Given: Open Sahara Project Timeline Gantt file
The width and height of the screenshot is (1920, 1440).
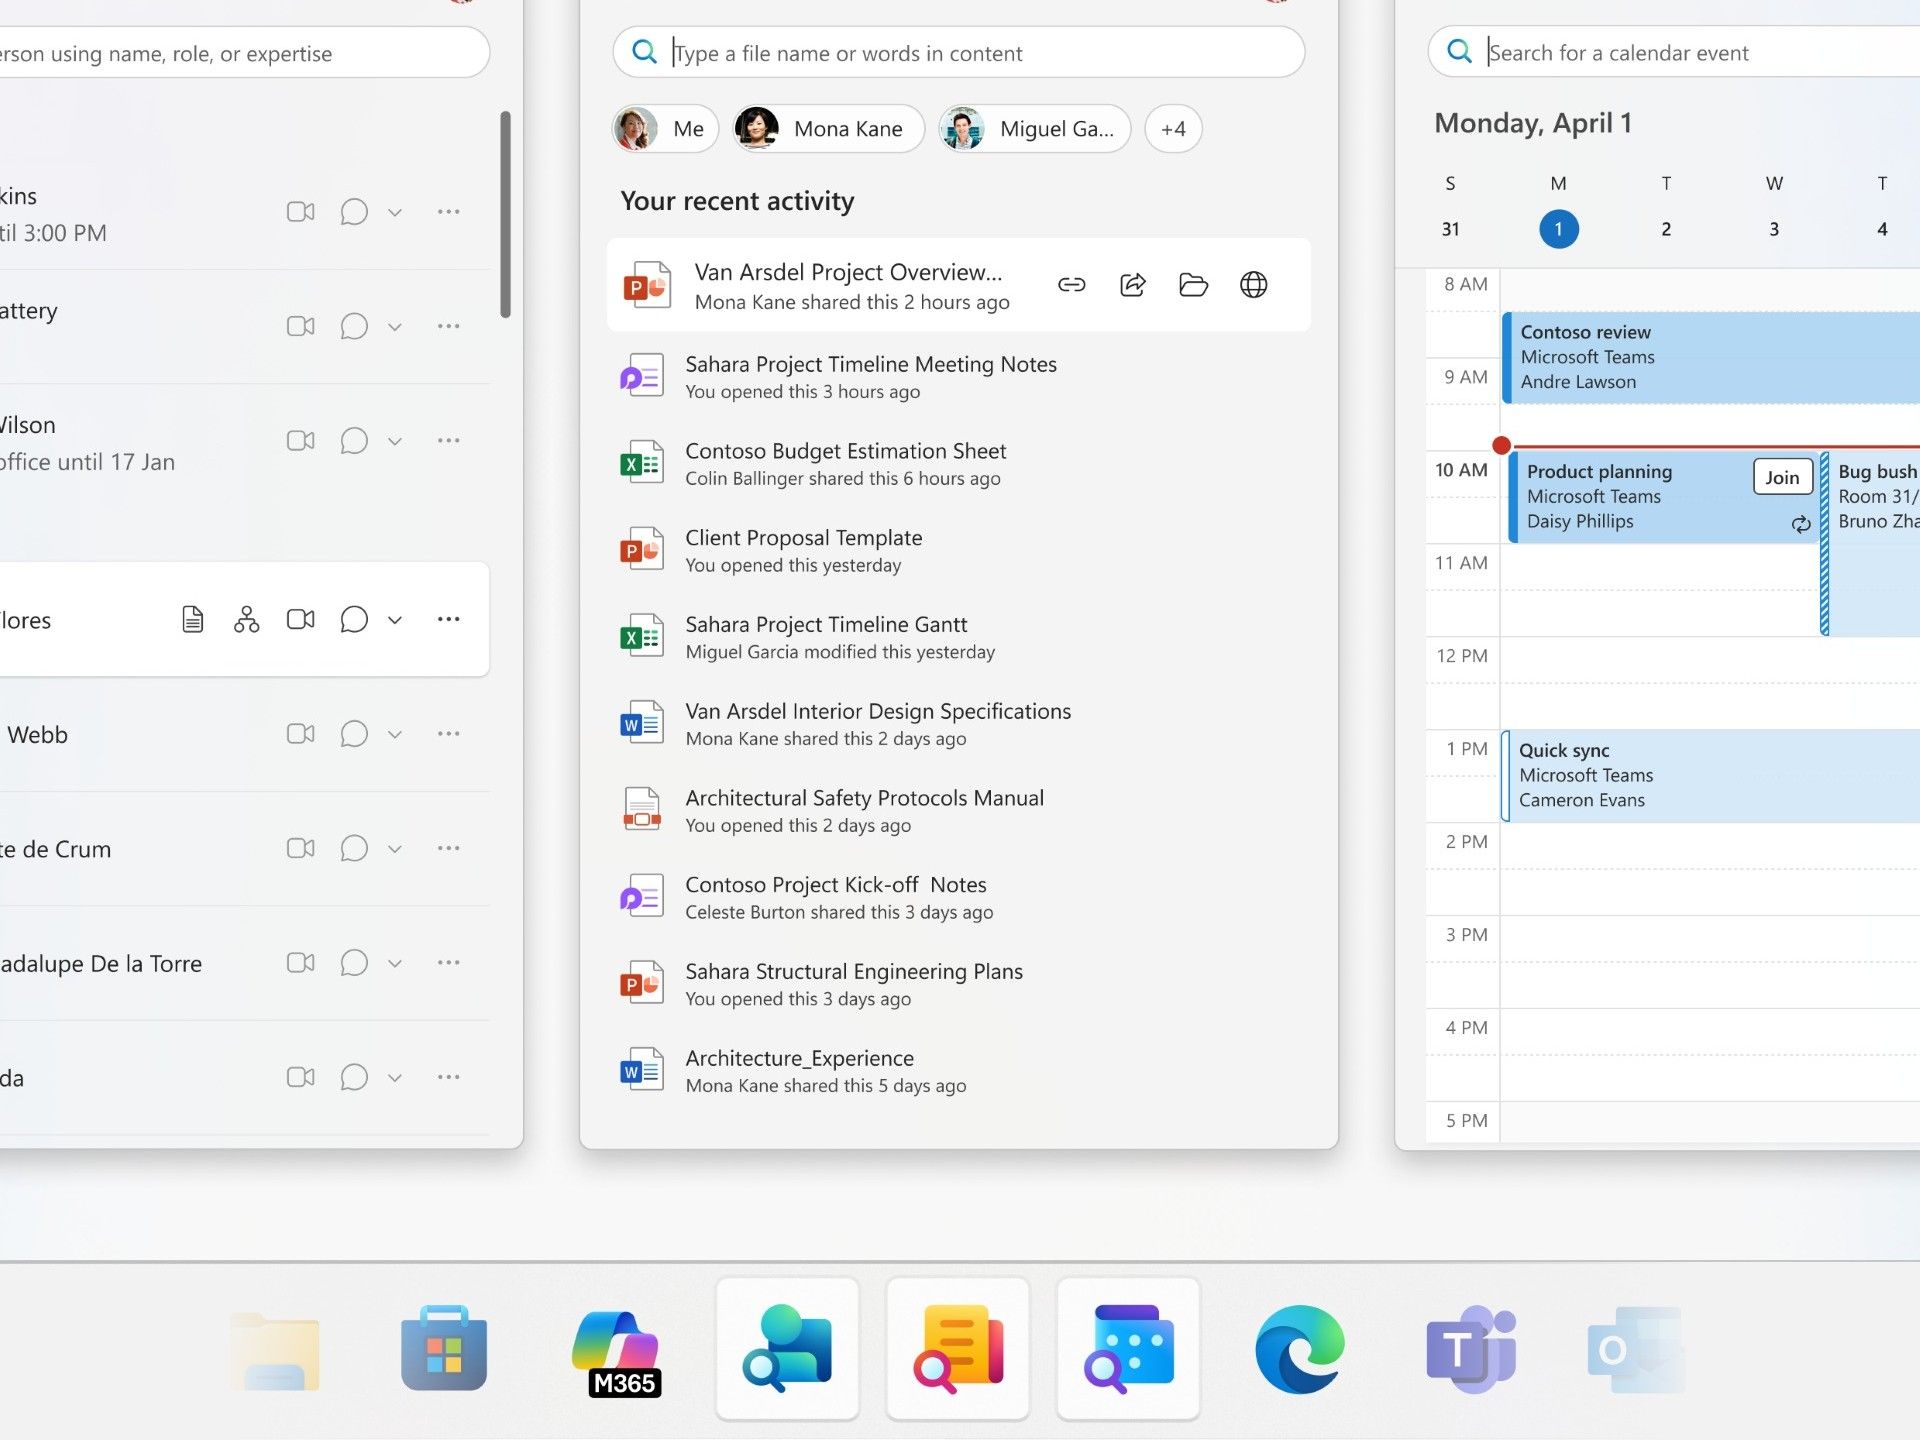Looking at the screenshot, I should pyautogui.click(x=958, y=637).
